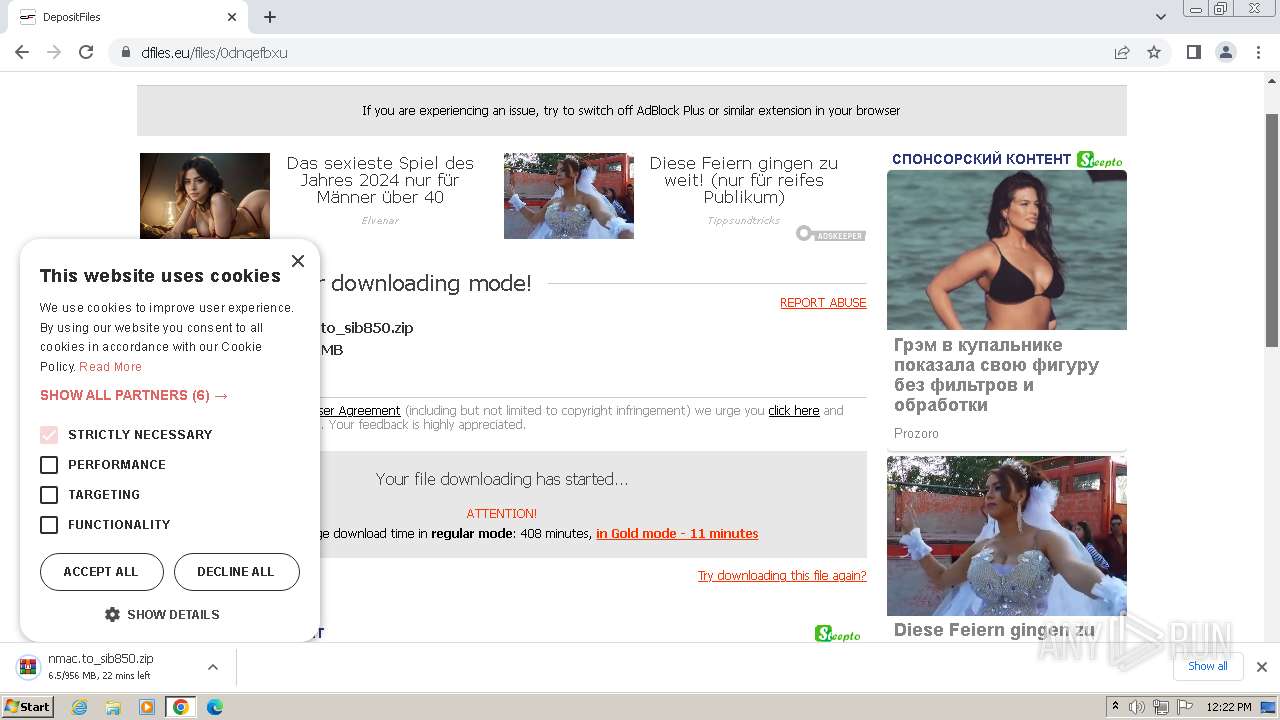The width and height of the screenshot is (1280, 720).
Task: View site info lock icon
Action: (x=125, y=52)
